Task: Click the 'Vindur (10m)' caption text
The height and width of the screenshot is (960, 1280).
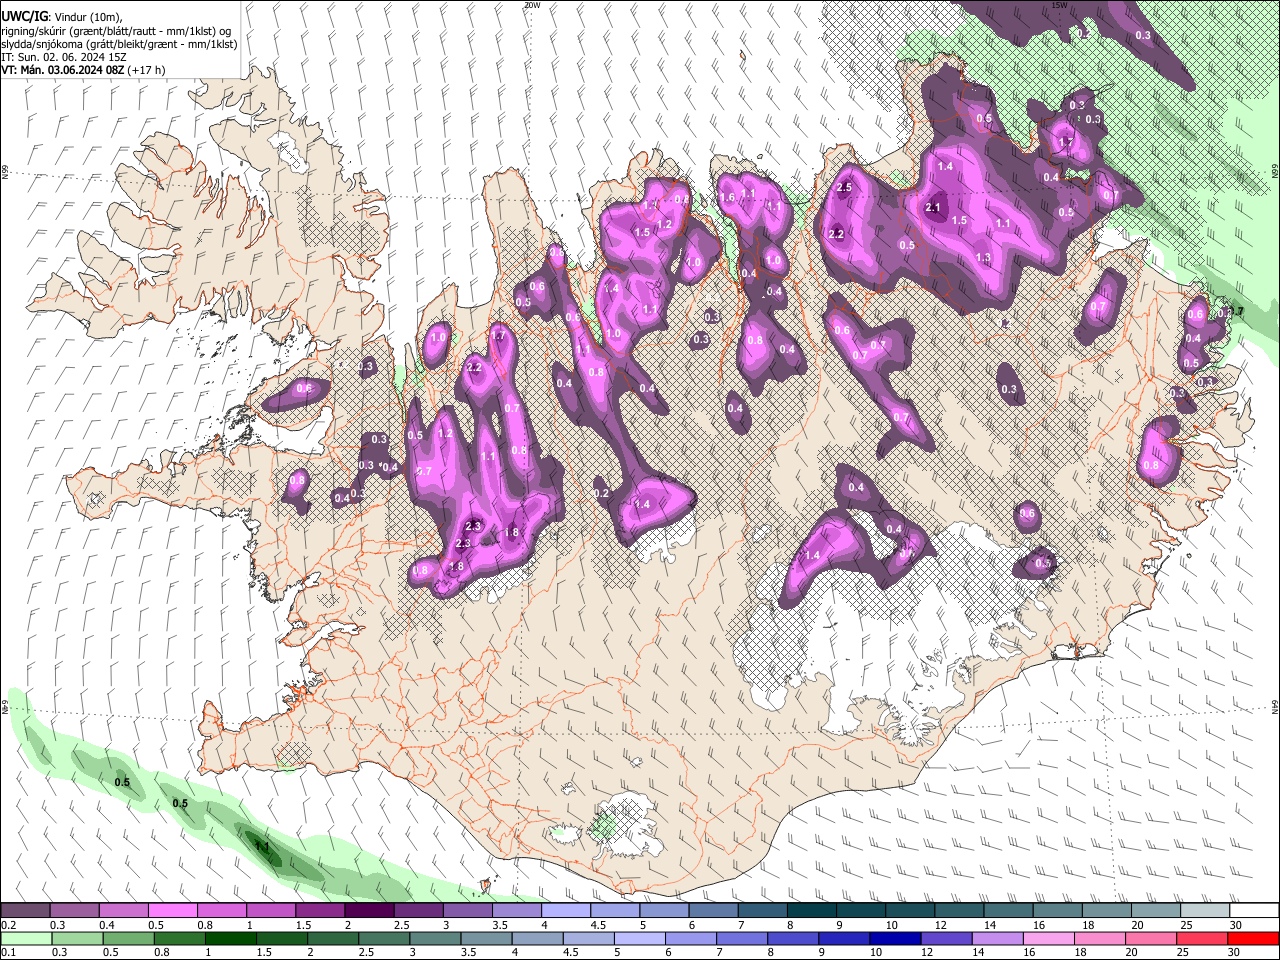Action: 87,17
